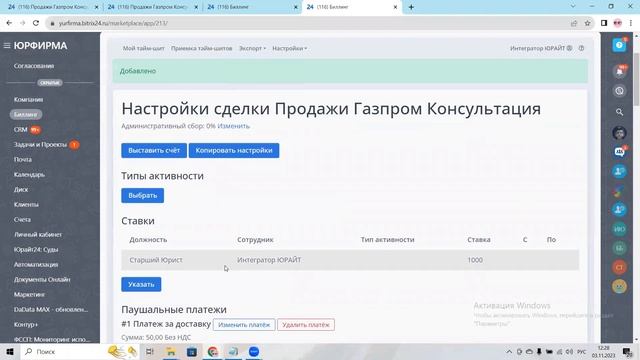The height and width of the screenshot is (360, 640).
Task: Open Приемка тайм-шитов tab
Action: click(201, 48)
